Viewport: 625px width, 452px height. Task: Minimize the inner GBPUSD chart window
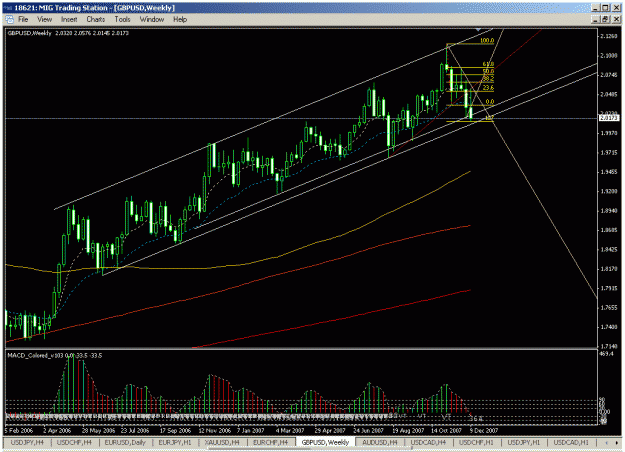tap(596, 19)
